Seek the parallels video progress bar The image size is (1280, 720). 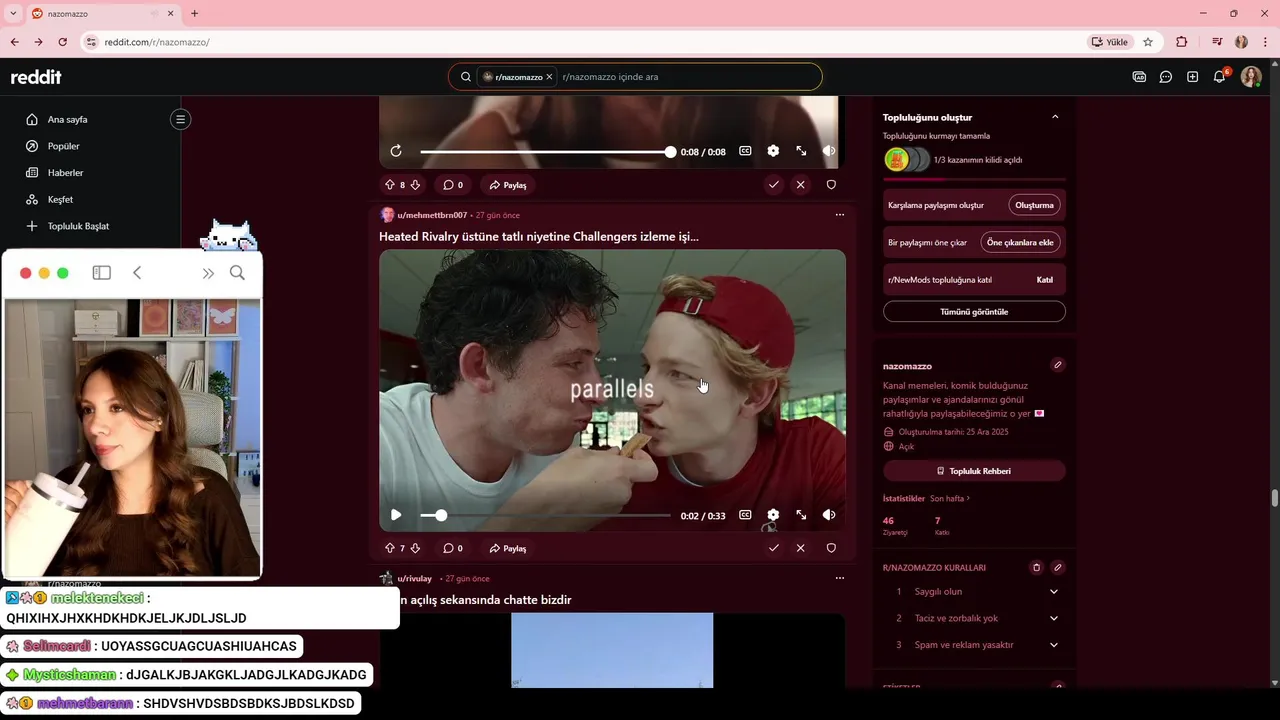pos(545,515)
